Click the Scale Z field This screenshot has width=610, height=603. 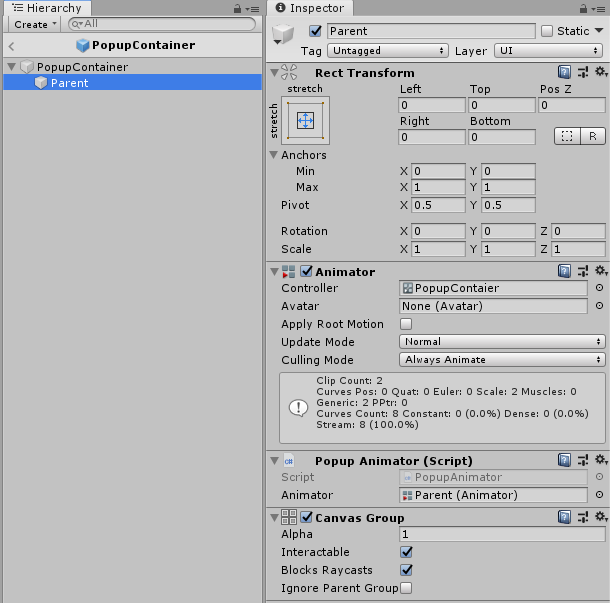[578, 249]
